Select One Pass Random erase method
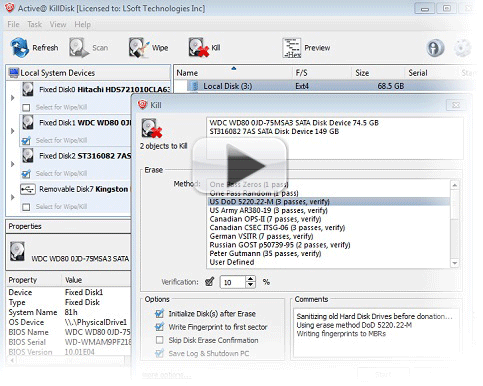Image resolution: width=483 pixels, height=386 pixels. coord(254,193)
